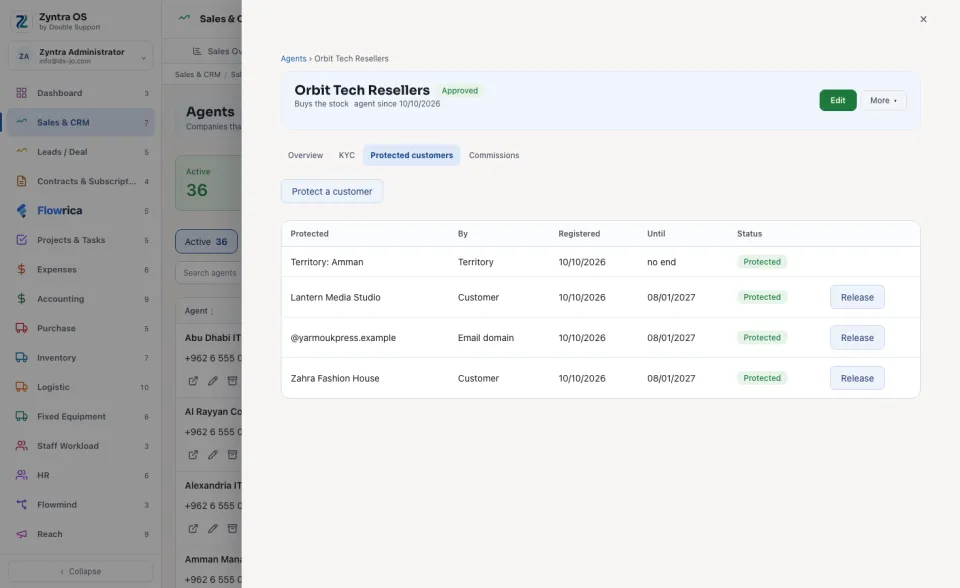This screenshot has height=588, width=960.
Task: Open Leads / Deal sidebar icon
Action: coord(21,151)
